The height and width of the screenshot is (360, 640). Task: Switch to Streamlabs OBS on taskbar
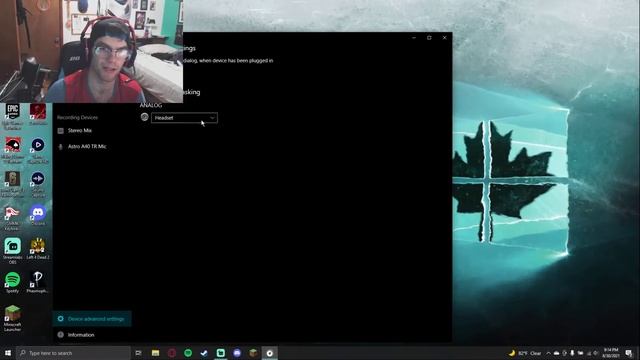point(221,353)
